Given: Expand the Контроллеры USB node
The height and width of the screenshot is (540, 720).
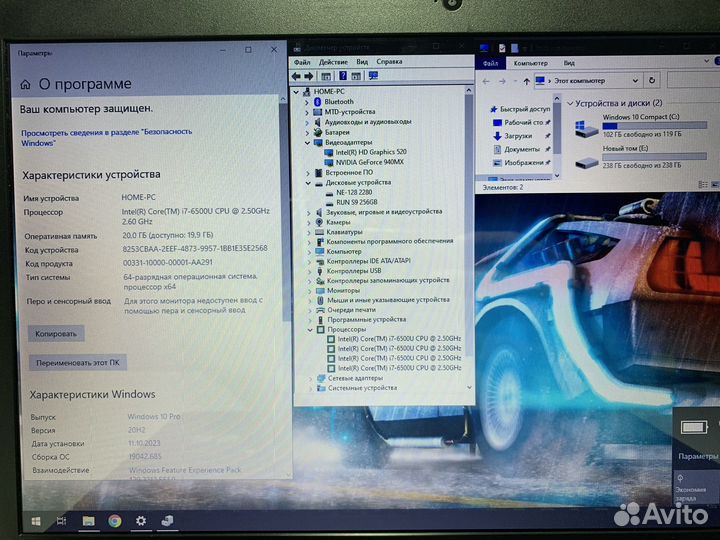Looking at the screenshot, I should 309,271.
